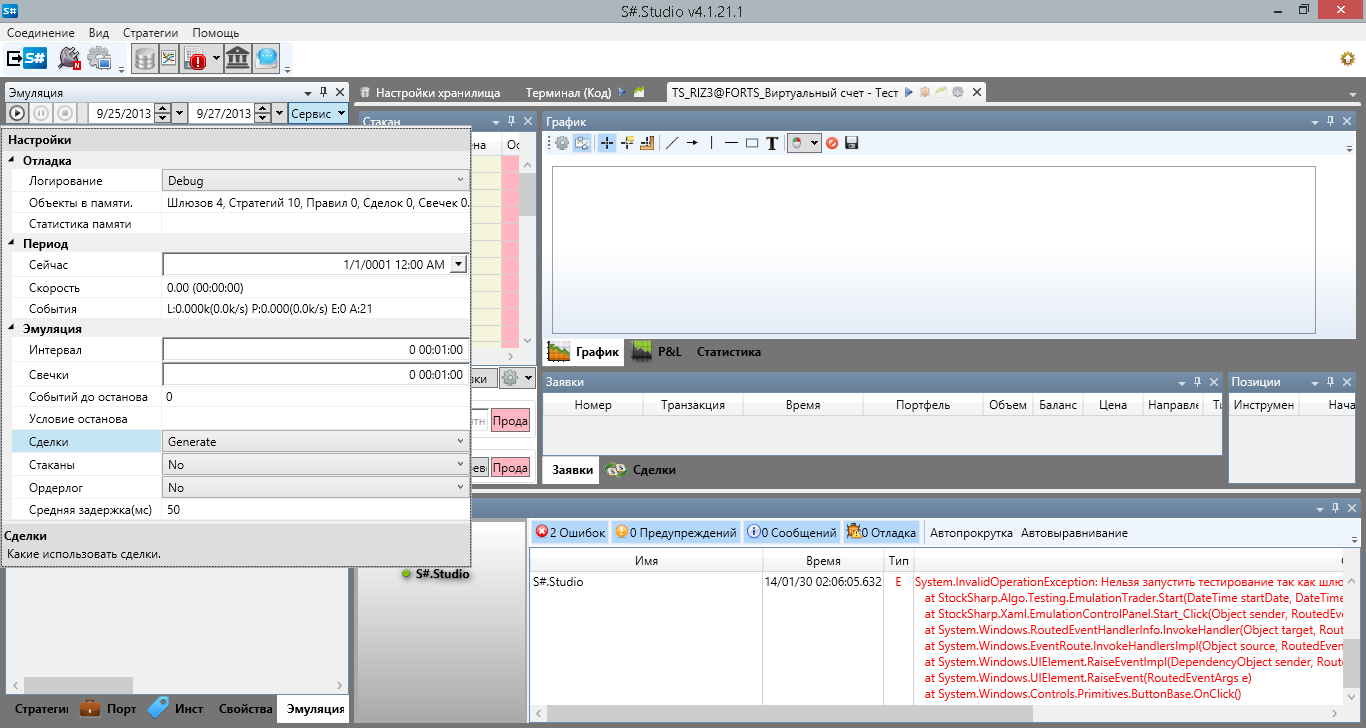Viewport: 1366px width, 728px height.
Task: Open the Сделки Generate combo box
Action: point(316,441)
